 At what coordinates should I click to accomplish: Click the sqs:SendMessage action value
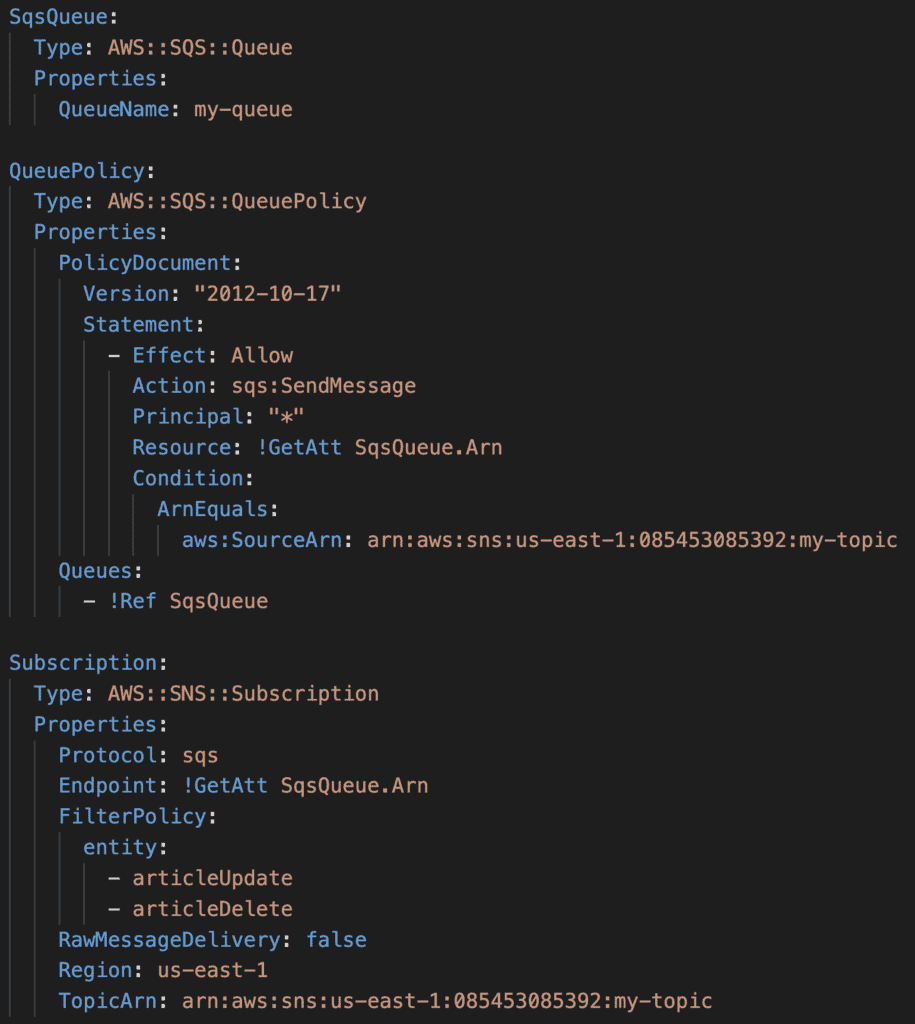(317, 386)
